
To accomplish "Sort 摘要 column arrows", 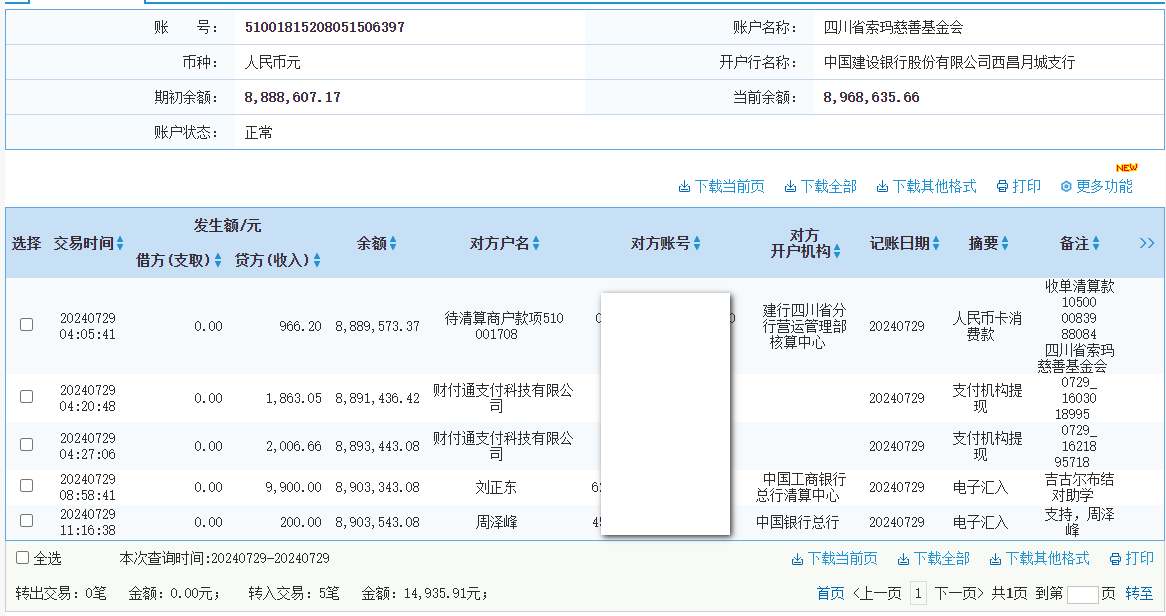I will point(1005,243).
